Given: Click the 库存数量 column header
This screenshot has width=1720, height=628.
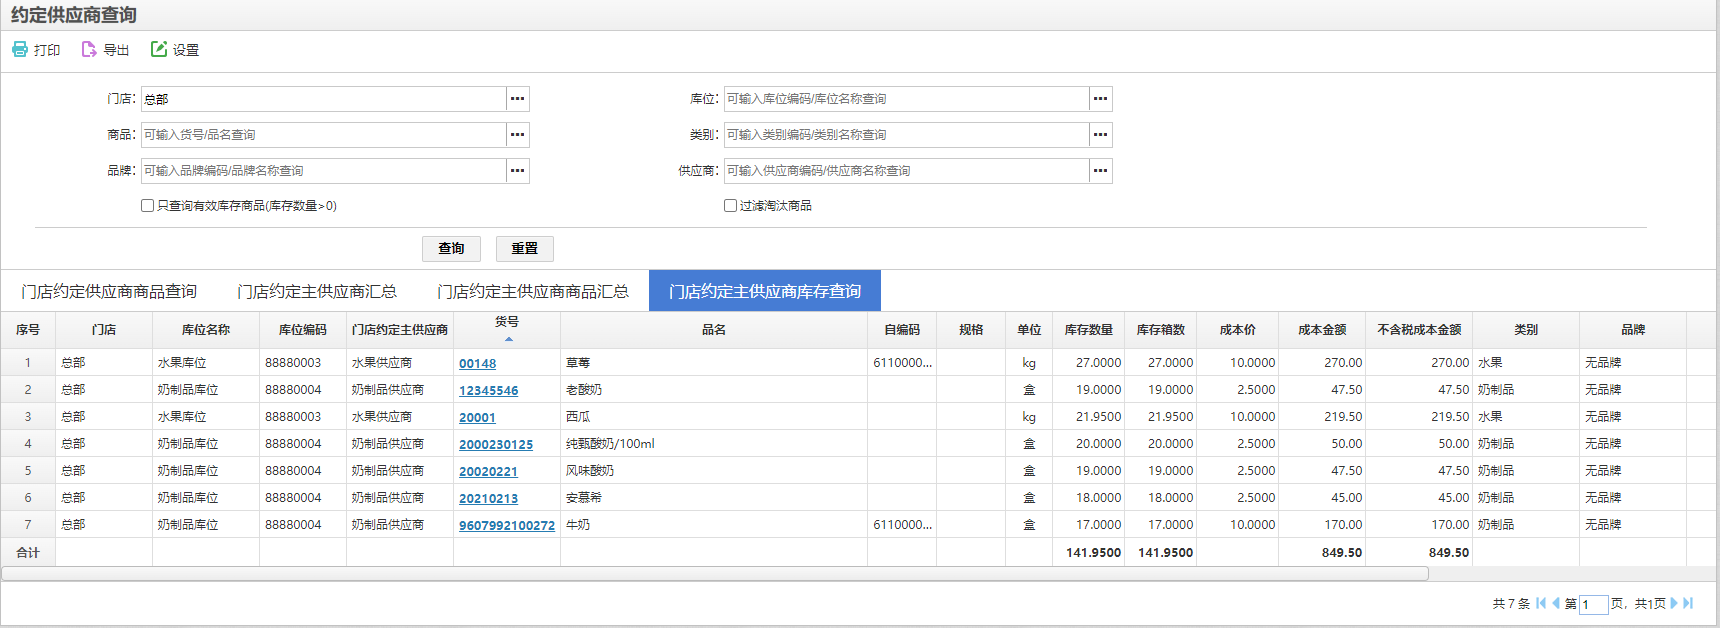Looking at the screenshot, I should point(1088,330).
